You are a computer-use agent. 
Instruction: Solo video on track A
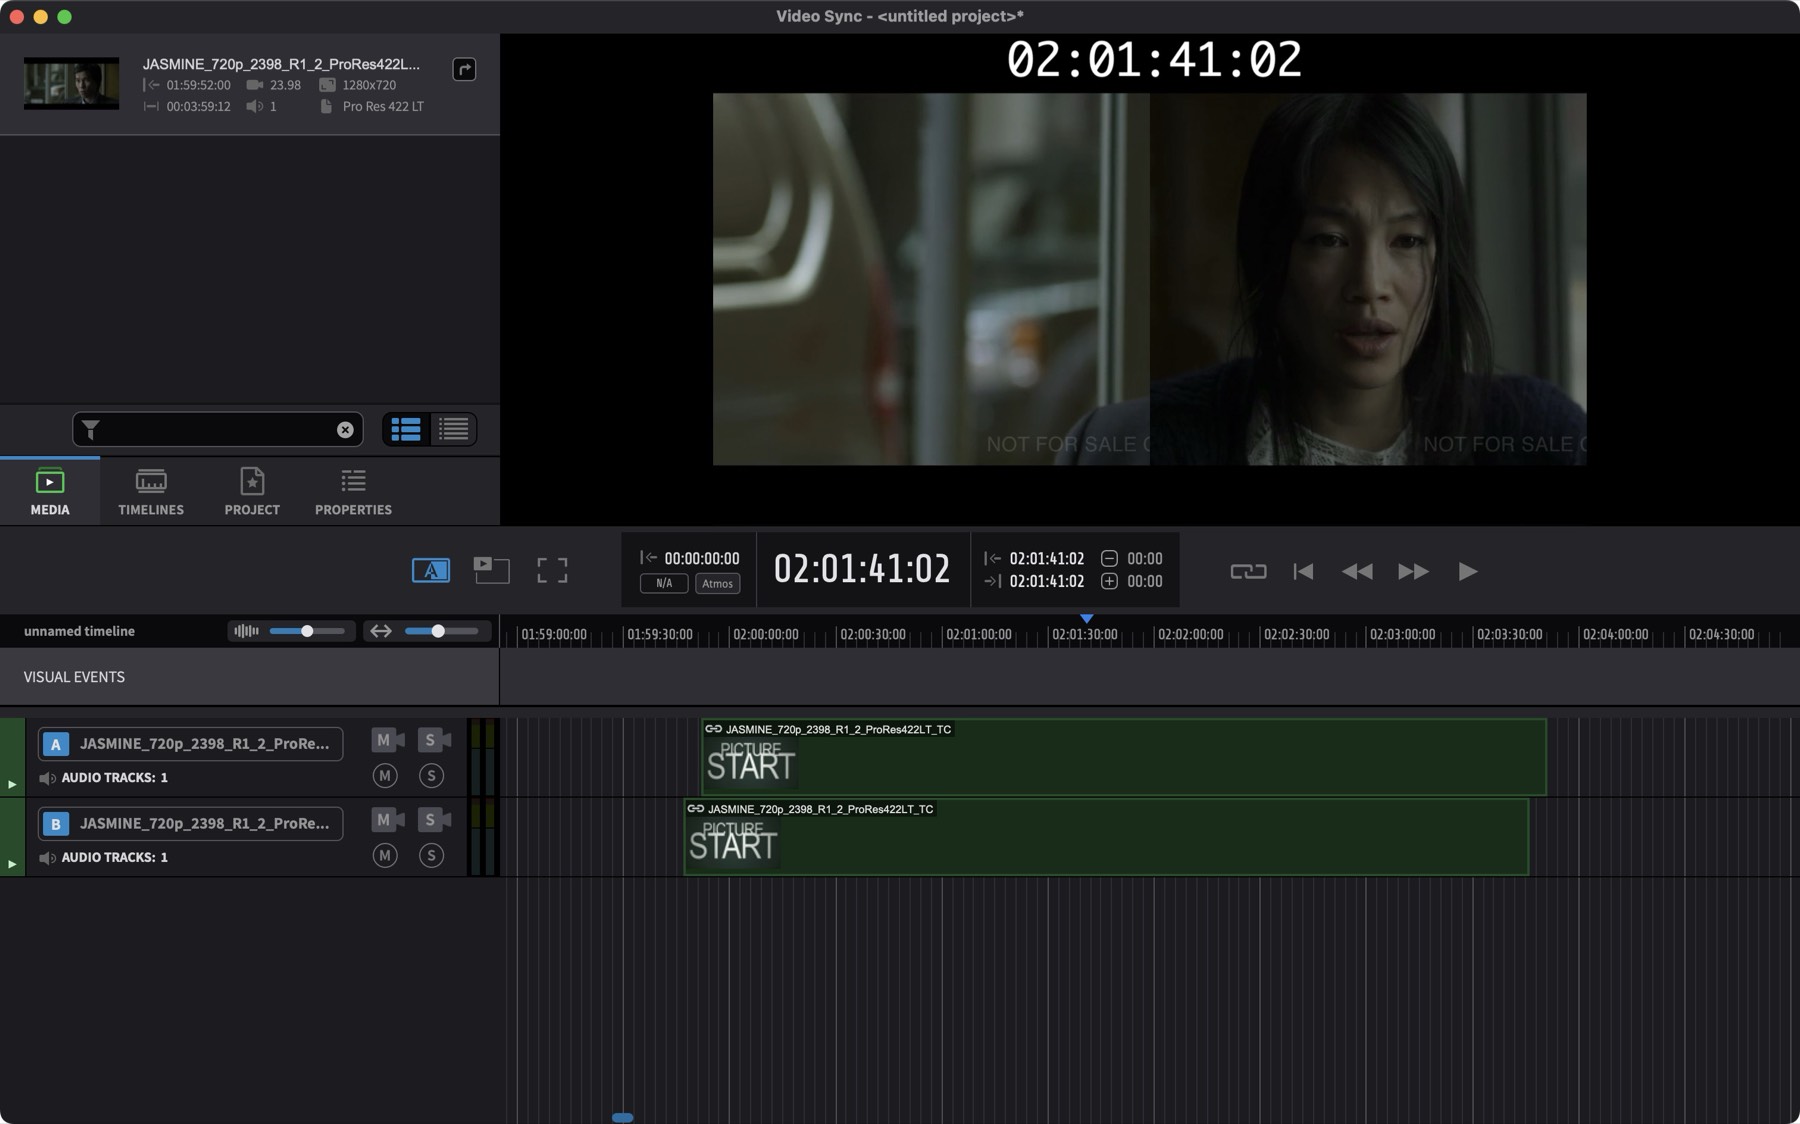(x=433, y=740)
